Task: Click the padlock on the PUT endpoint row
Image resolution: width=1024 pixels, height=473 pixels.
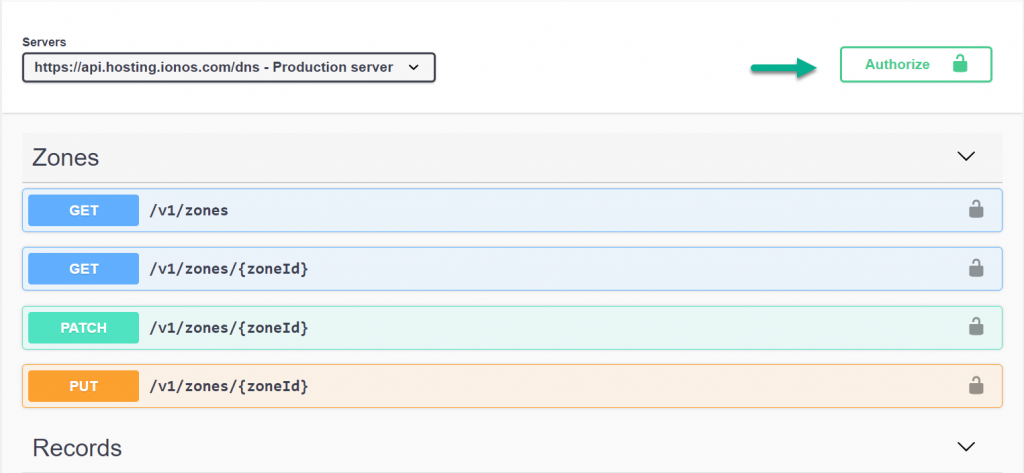Action: point(975,385)
